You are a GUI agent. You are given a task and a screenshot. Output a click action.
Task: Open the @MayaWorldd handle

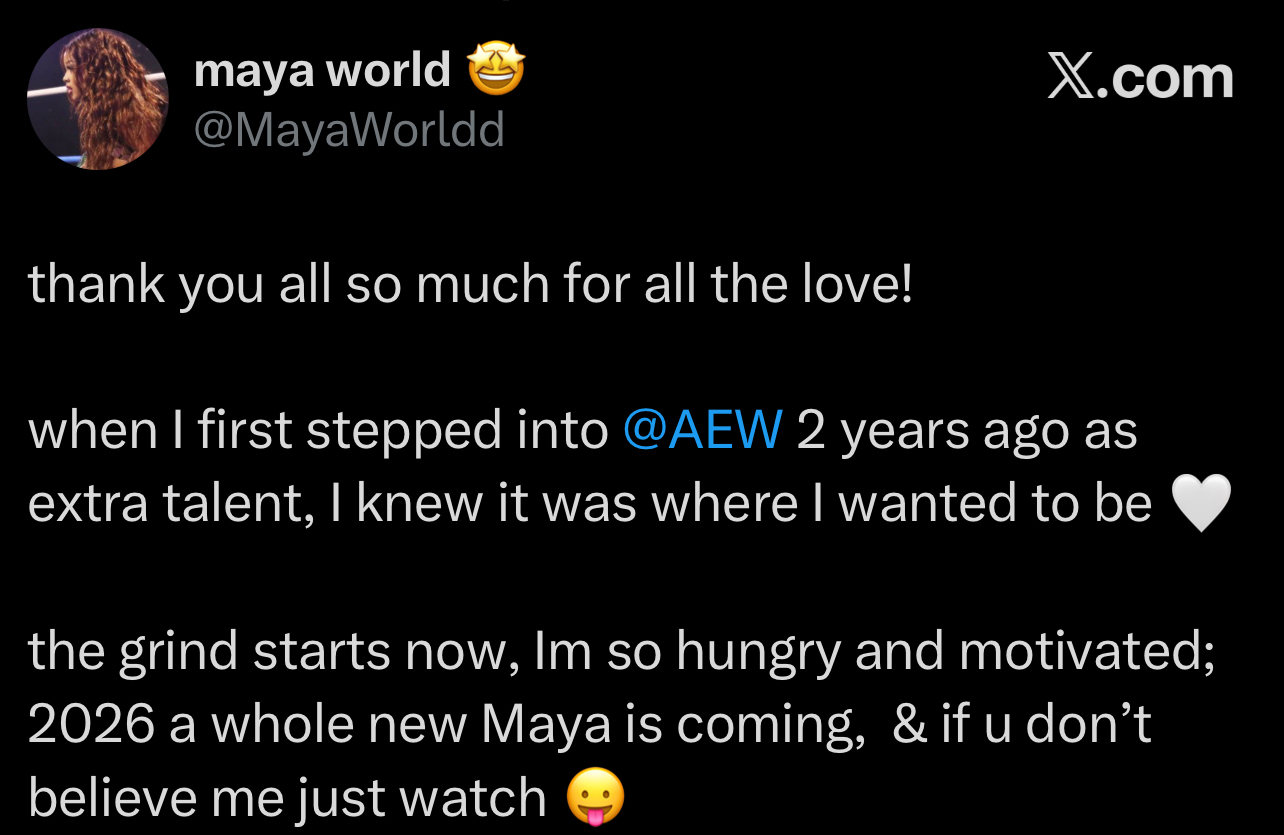348,130
